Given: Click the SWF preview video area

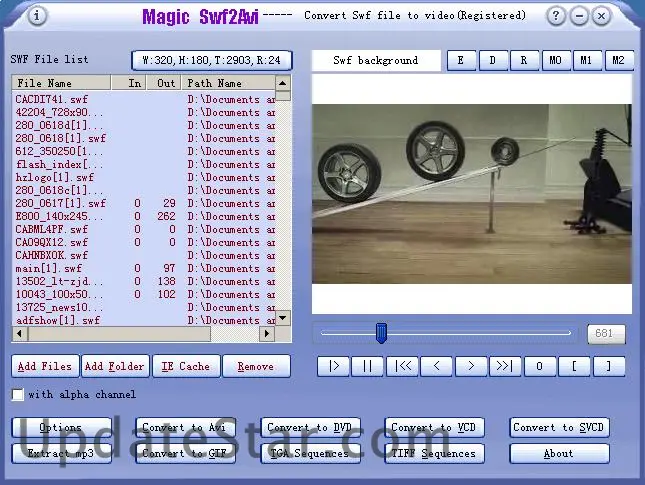Looking at the screenshot, I should 472,194.
